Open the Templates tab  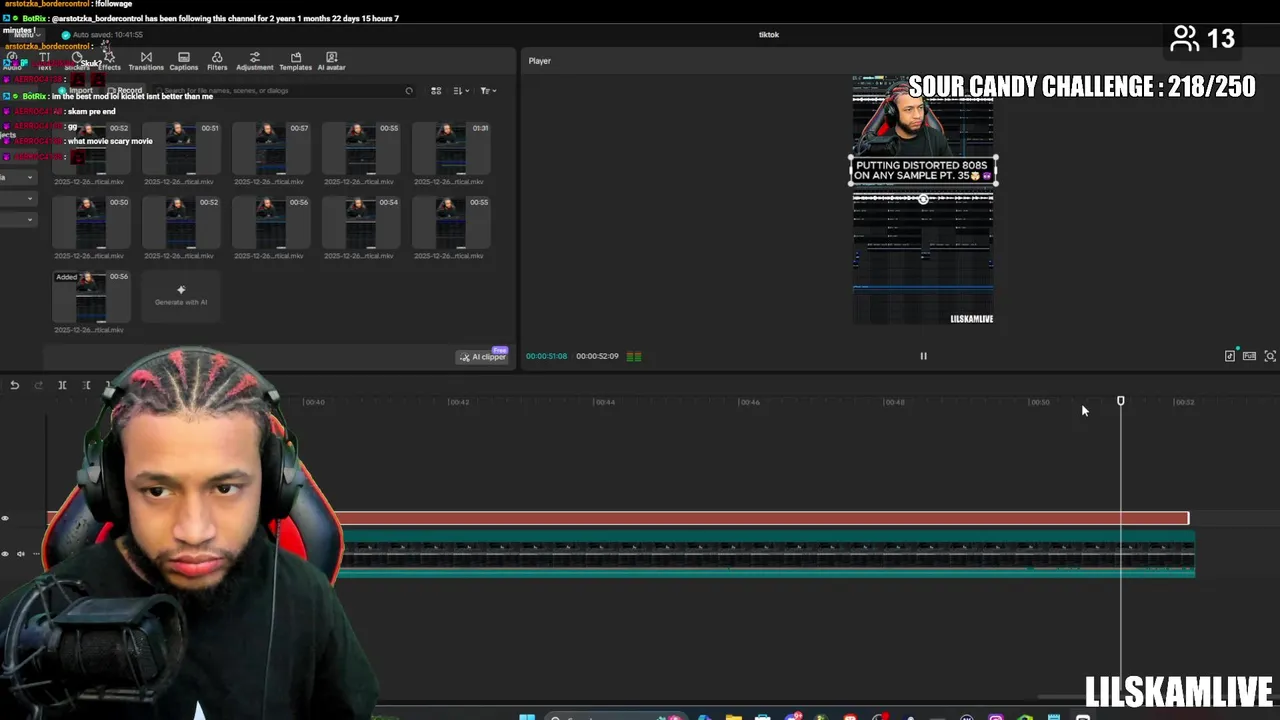pyautogui.click(x=296, y=61)
